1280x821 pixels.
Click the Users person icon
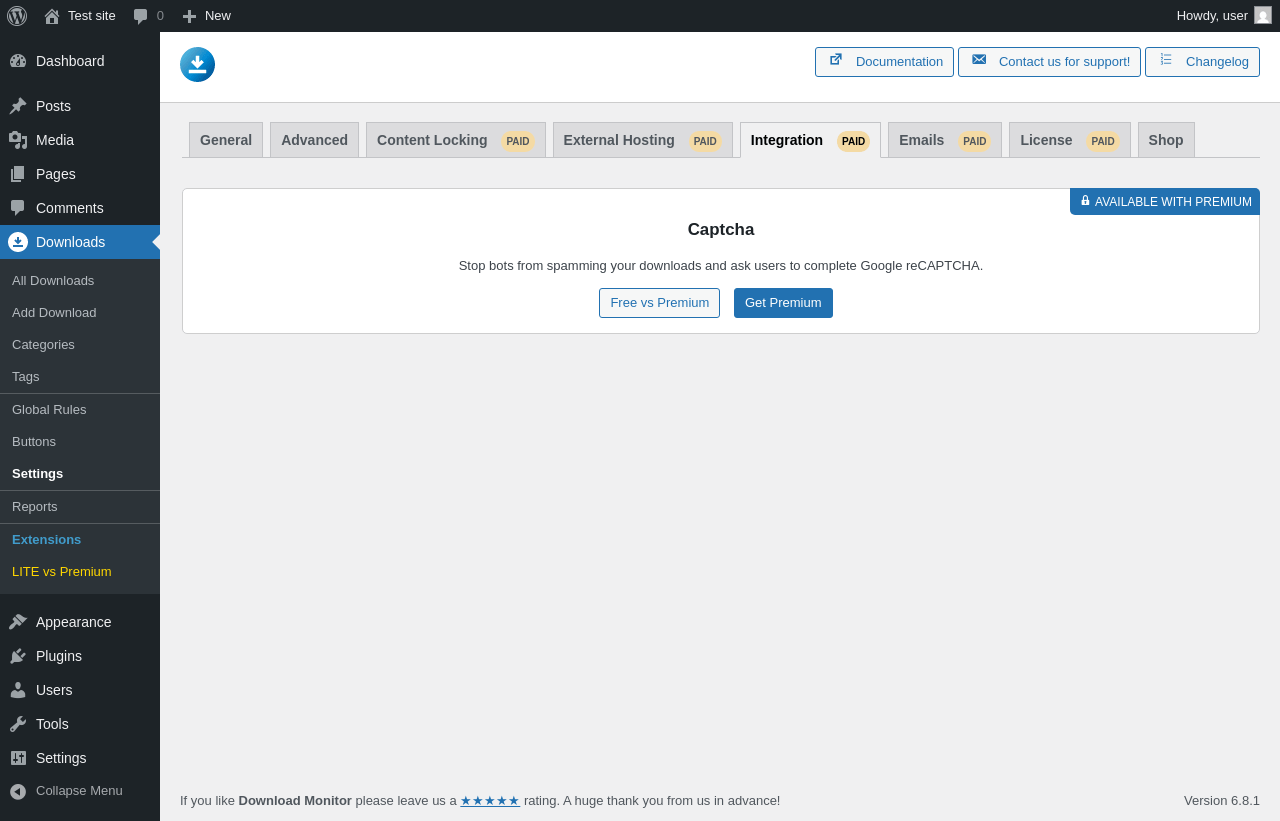click(x=18, y=690)
